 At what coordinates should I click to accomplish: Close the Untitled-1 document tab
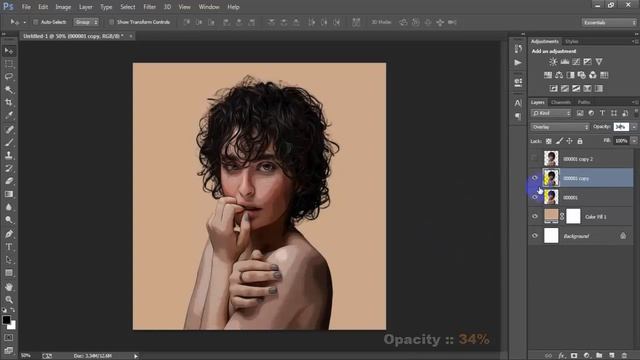(x=131, y=36)
